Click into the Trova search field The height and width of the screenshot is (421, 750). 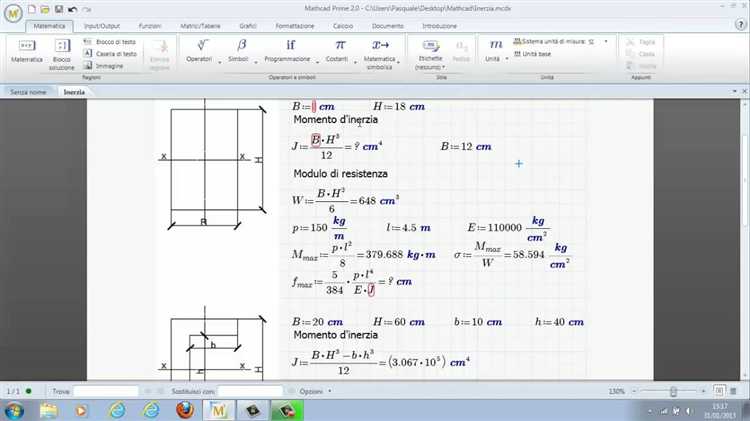pos(106,391)
